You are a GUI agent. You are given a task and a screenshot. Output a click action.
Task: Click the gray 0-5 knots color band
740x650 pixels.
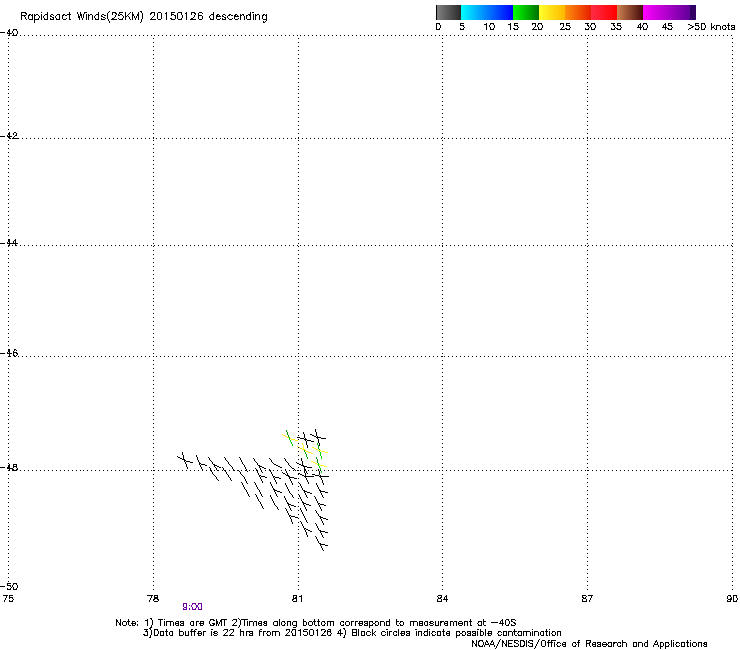click(x=448, y=12)
